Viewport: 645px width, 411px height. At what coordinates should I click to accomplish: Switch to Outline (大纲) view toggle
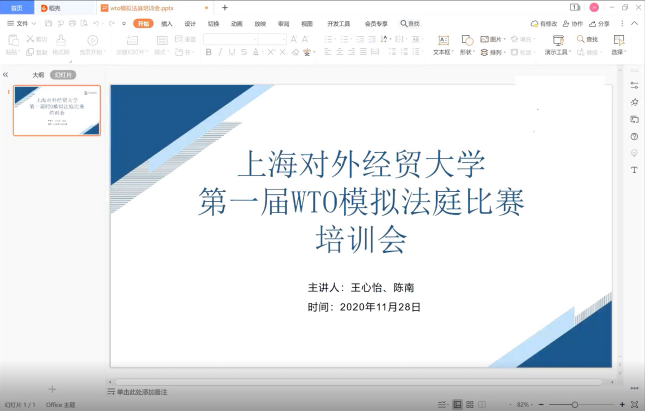click(38, 74)
